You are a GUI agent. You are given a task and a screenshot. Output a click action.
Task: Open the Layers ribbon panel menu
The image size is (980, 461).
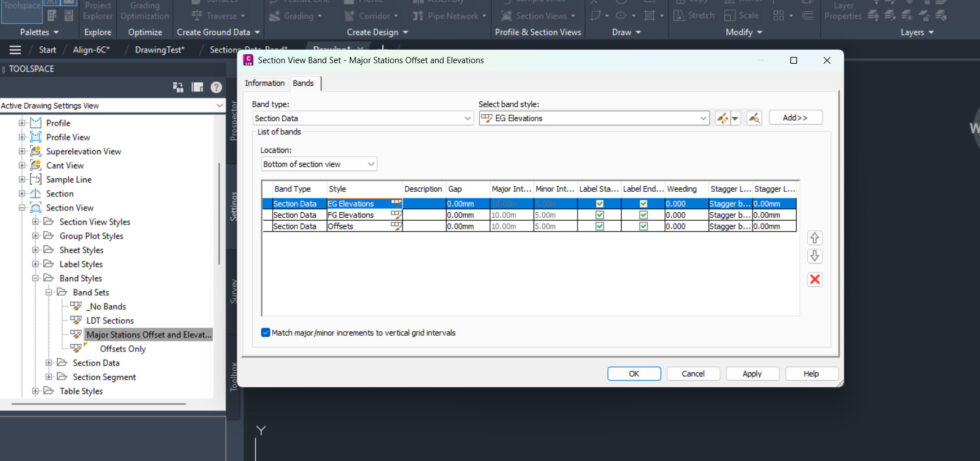(917, 32)
